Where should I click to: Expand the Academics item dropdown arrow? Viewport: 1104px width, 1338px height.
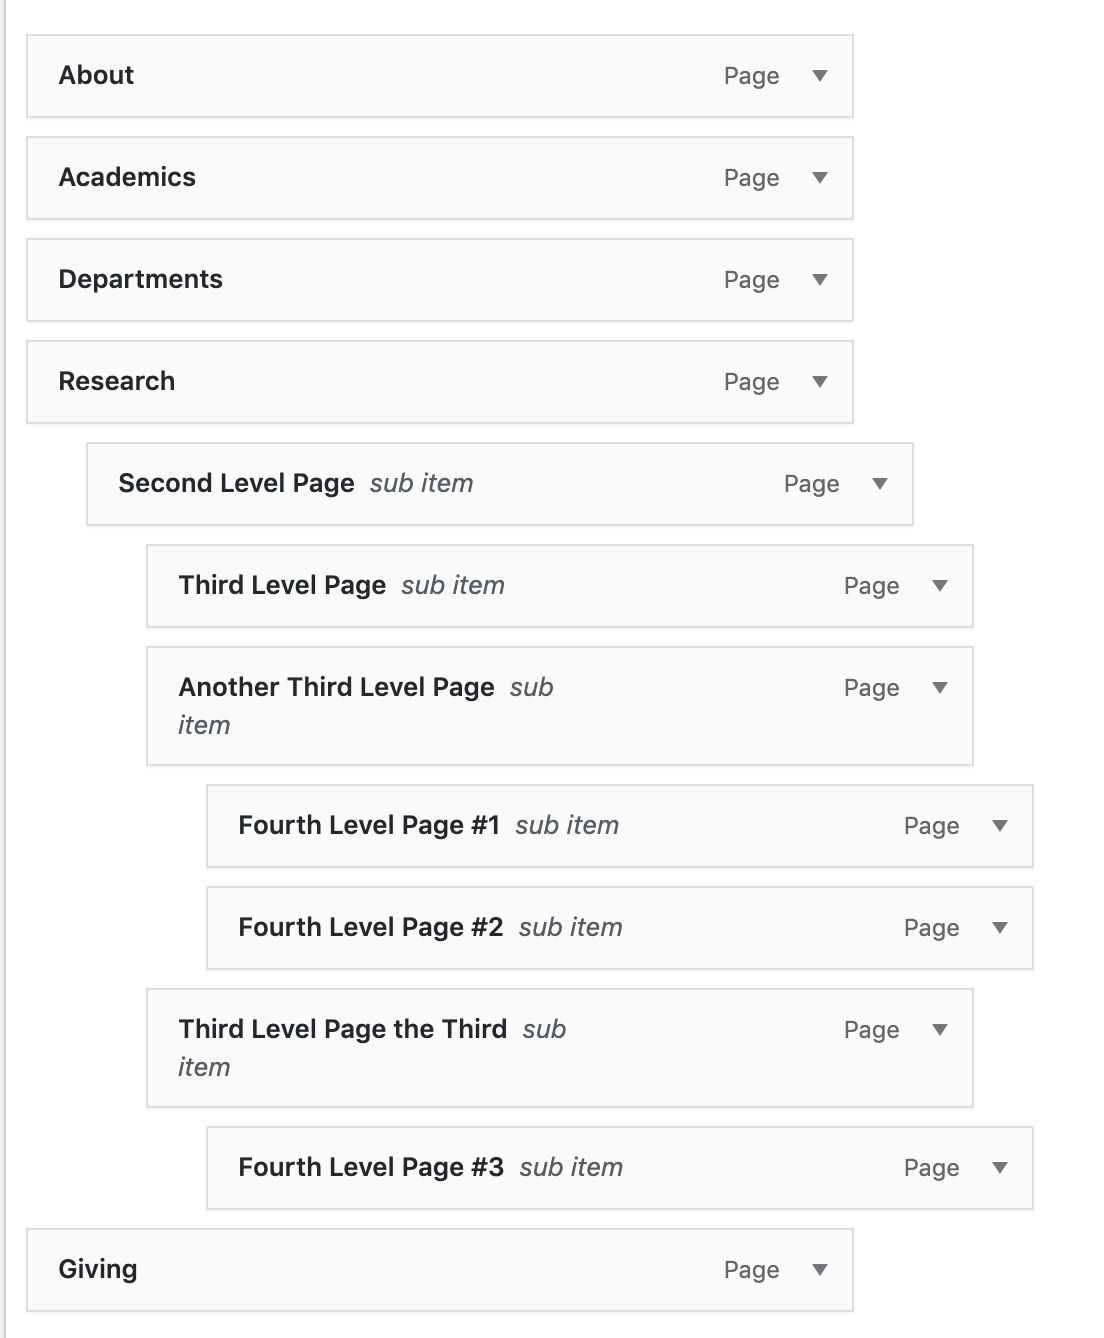point(820,178)
